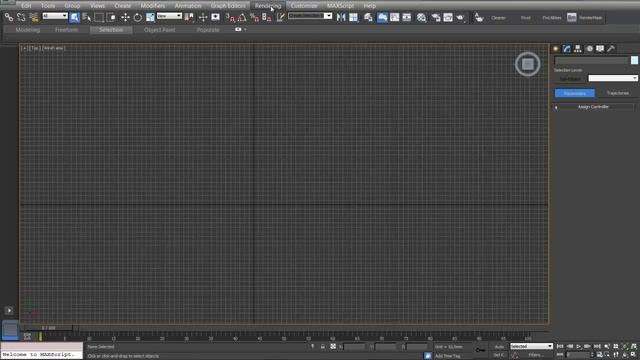This screenshot has width=640, height=360.
Task: Open Key Filters dialog
Action: [x=536, y=355]
